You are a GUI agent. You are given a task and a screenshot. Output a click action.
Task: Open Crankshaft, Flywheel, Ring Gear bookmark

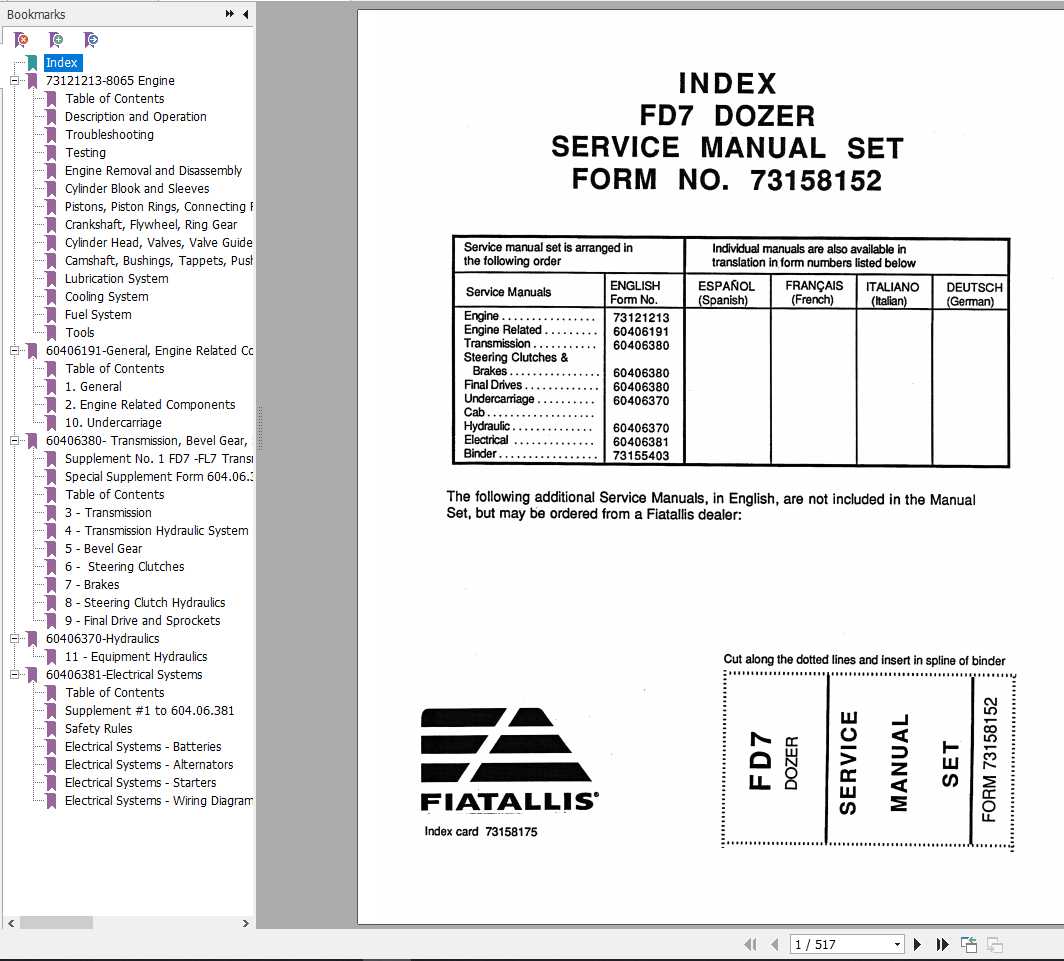(x=151, y=225)
